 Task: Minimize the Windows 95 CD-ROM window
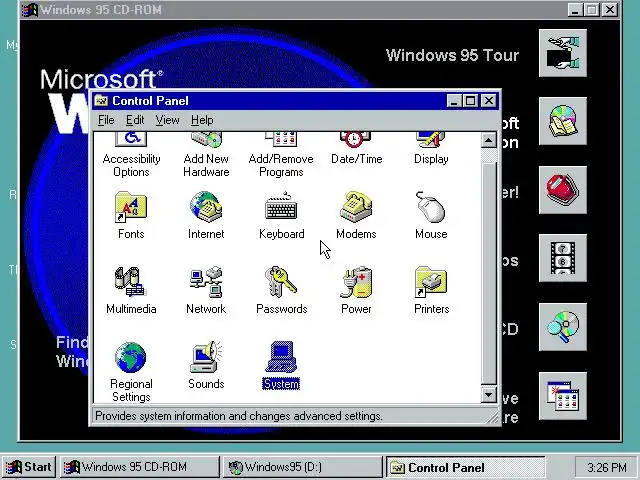pos(575,9)
